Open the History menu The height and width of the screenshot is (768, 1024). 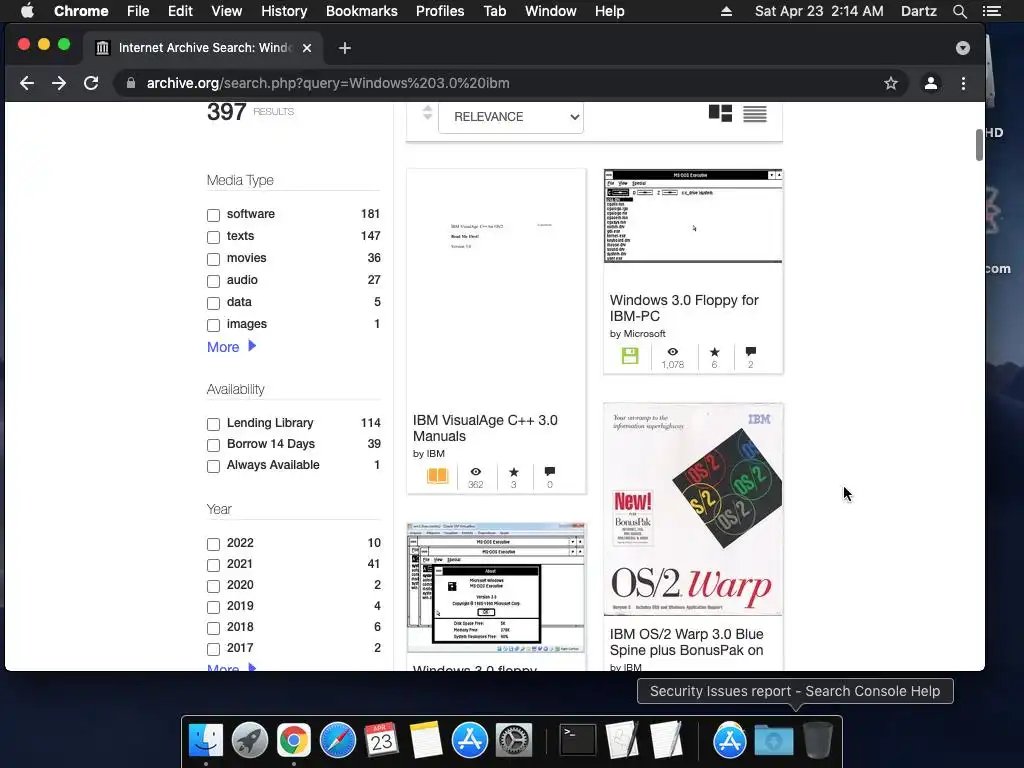click(x=284, y=11)
